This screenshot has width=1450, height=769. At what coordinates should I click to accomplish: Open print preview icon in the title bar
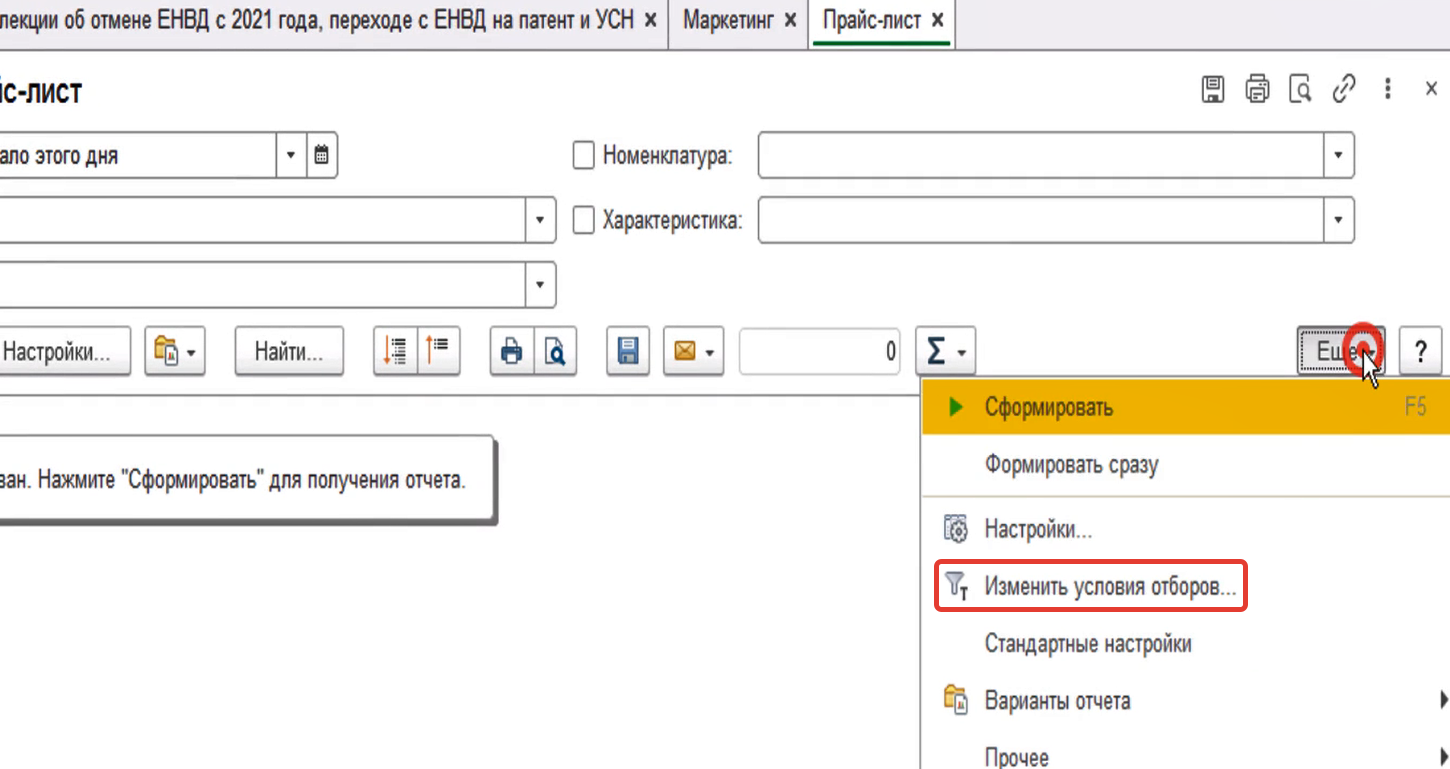[x=1300, y=89]
